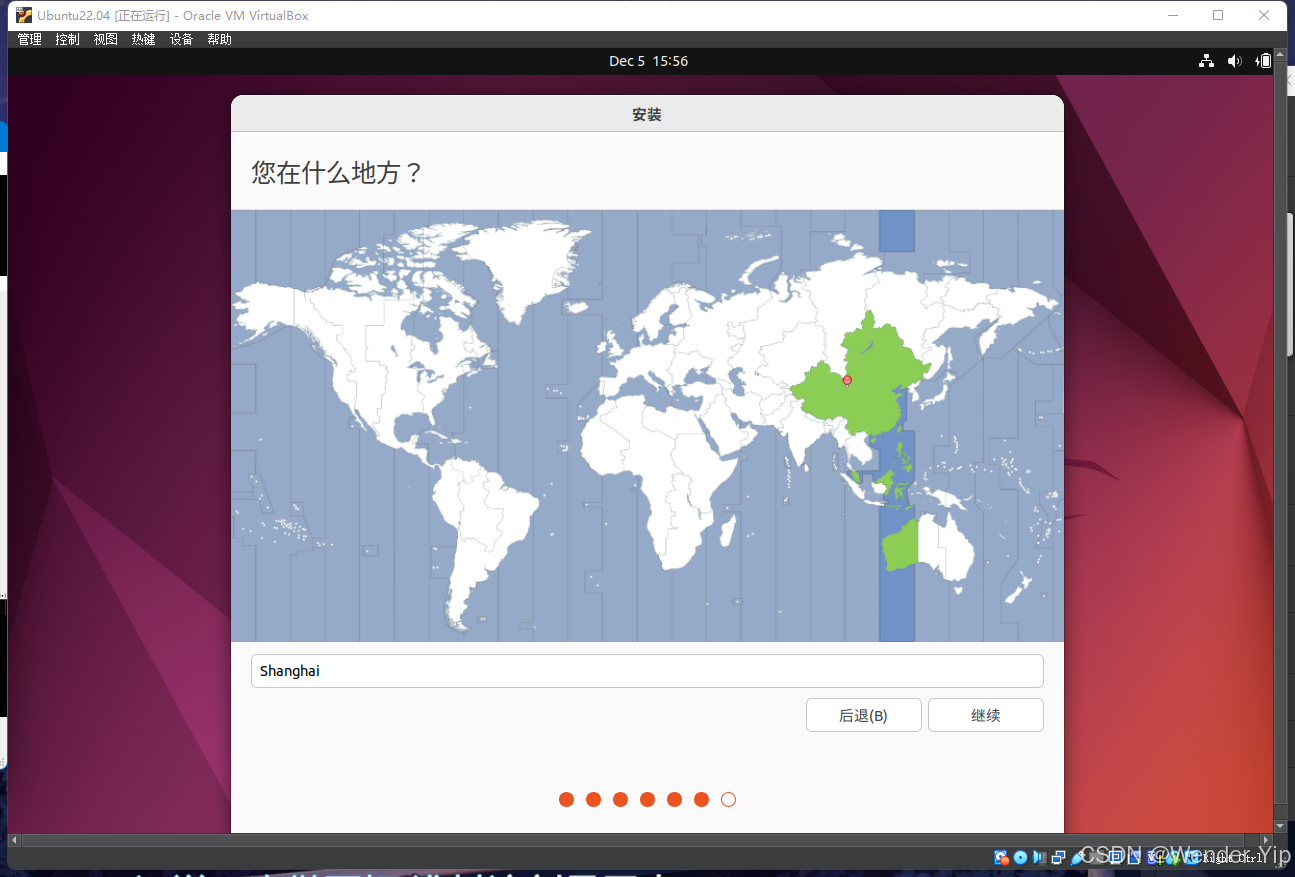The height and width of the screenshot is (877, 1295).
Task: Click the Ubuntu volume speaker icon
Action: point(1235,61)
